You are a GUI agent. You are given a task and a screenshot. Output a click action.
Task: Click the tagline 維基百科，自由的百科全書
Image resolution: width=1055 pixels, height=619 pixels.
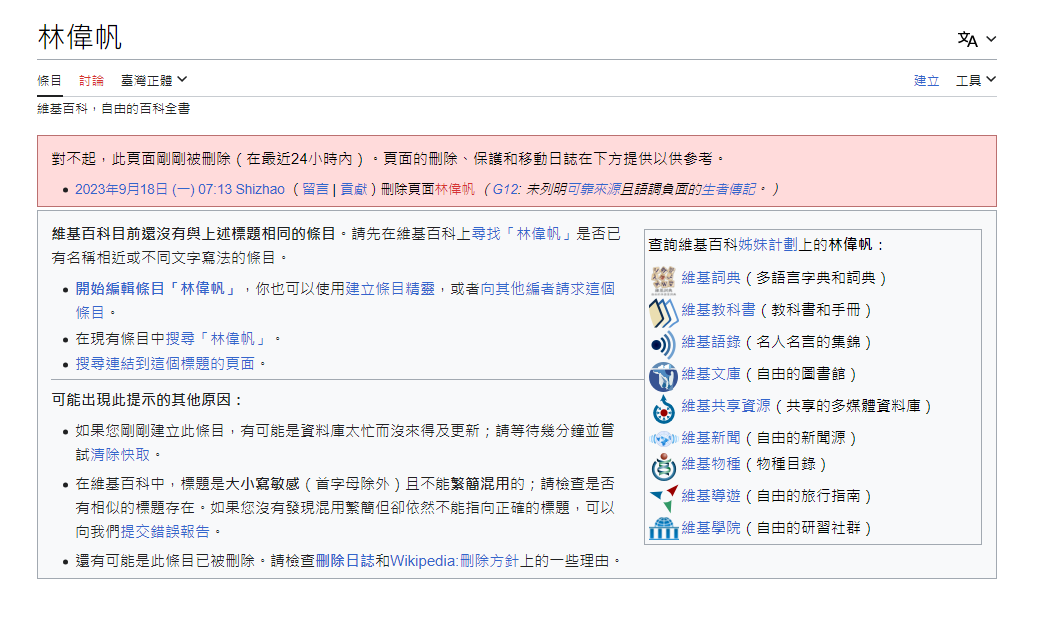coord(114,108)
